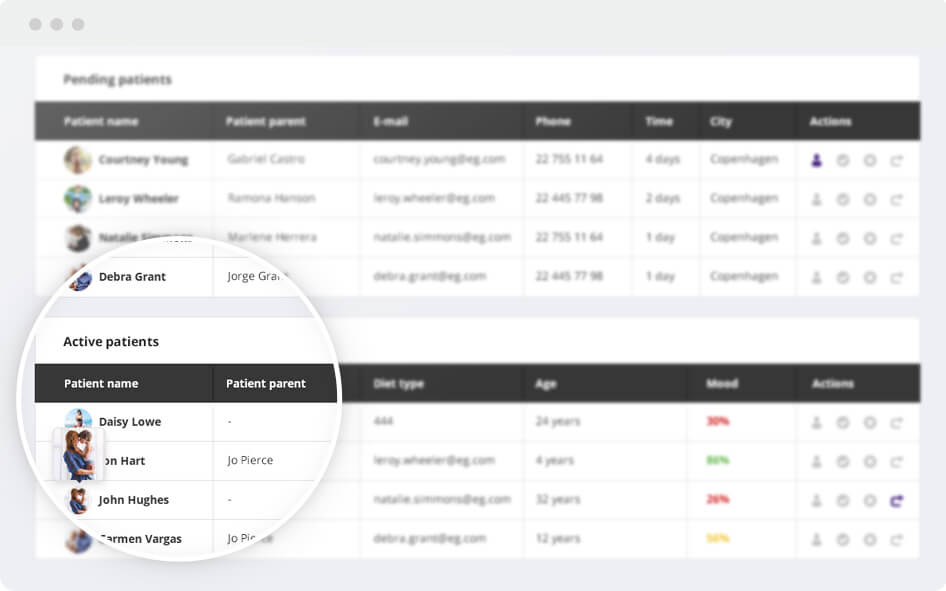This screenshot has height=591, width=946.
Task: Select patient John Hughes
Action: [133, 500]
